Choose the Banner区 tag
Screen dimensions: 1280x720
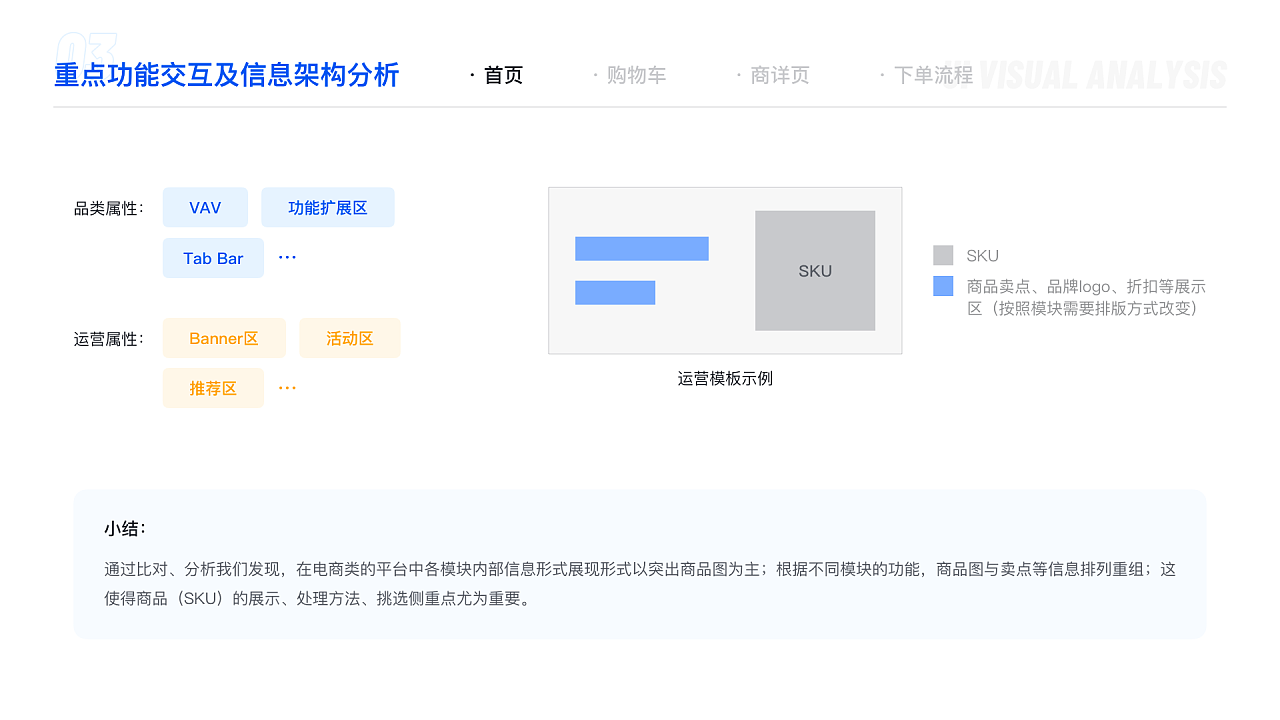click(x=224, y=338)
